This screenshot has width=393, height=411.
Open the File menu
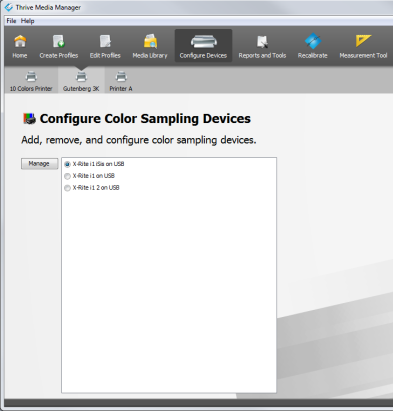(11, 21)
